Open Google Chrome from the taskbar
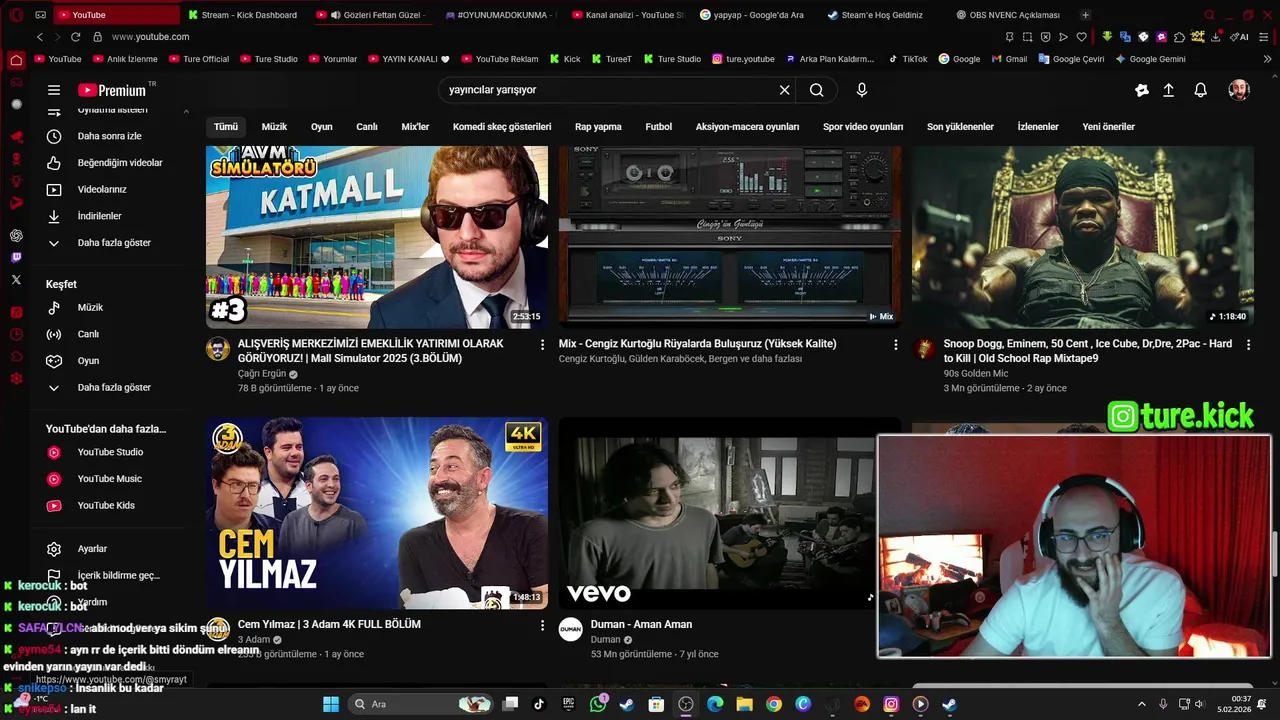Image resolution: width=1280 pixels, height=720 pixels. click(x=774, y=704)
